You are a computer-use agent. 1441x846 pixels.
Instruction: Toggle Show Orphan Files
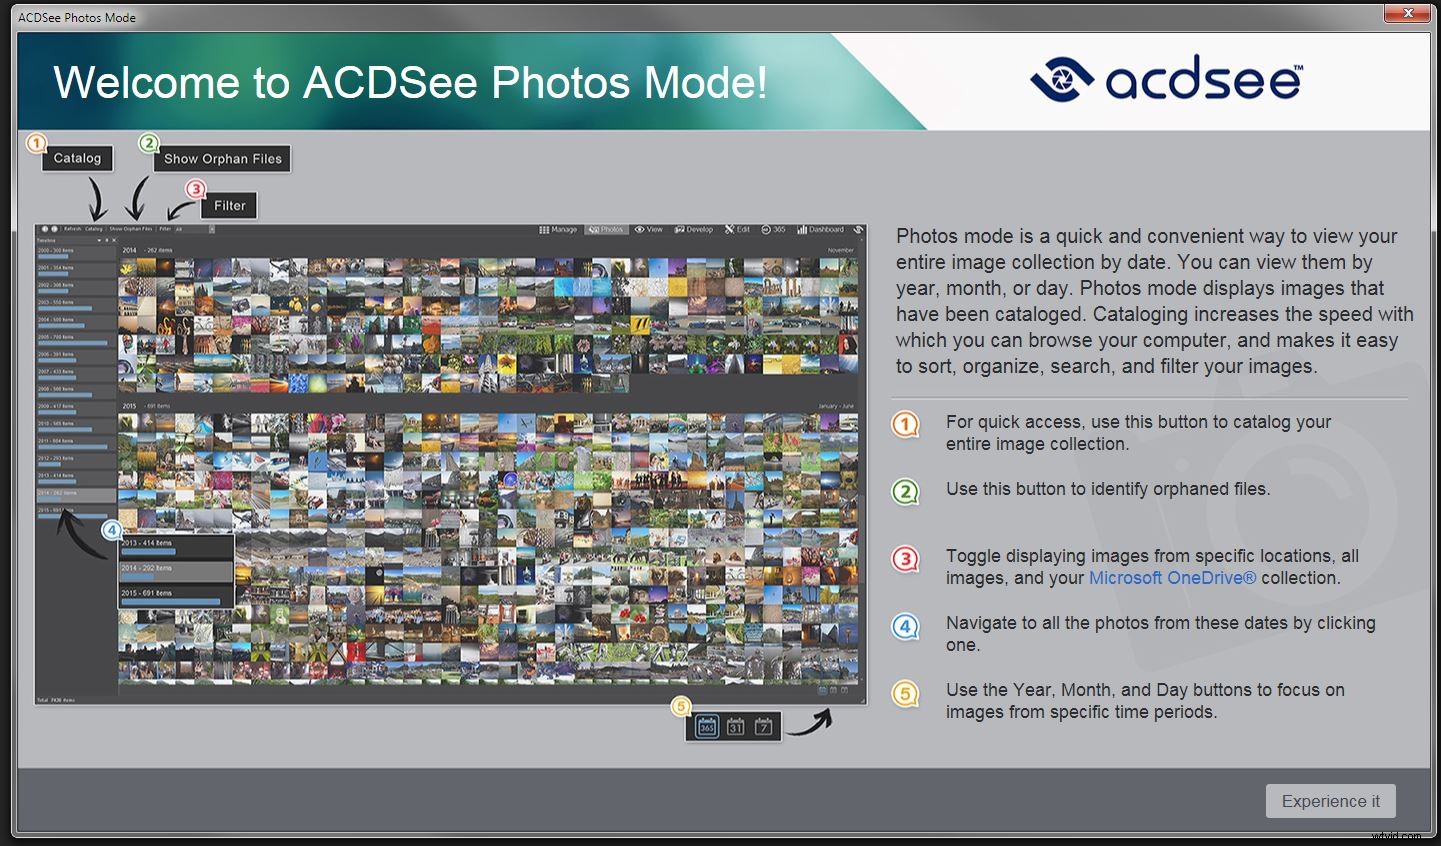[x=221, y=158]
